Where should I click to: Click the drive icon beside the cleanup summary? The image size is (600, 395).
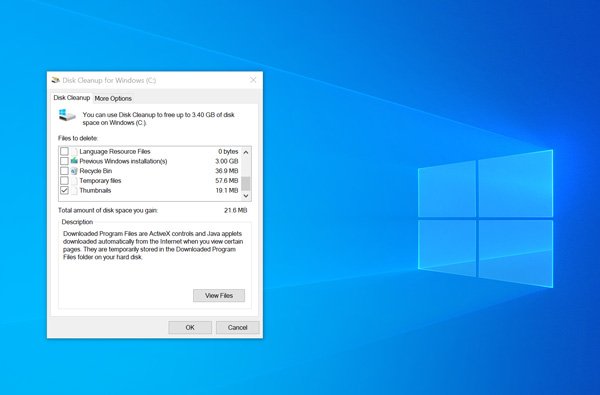tap(67, 115)
